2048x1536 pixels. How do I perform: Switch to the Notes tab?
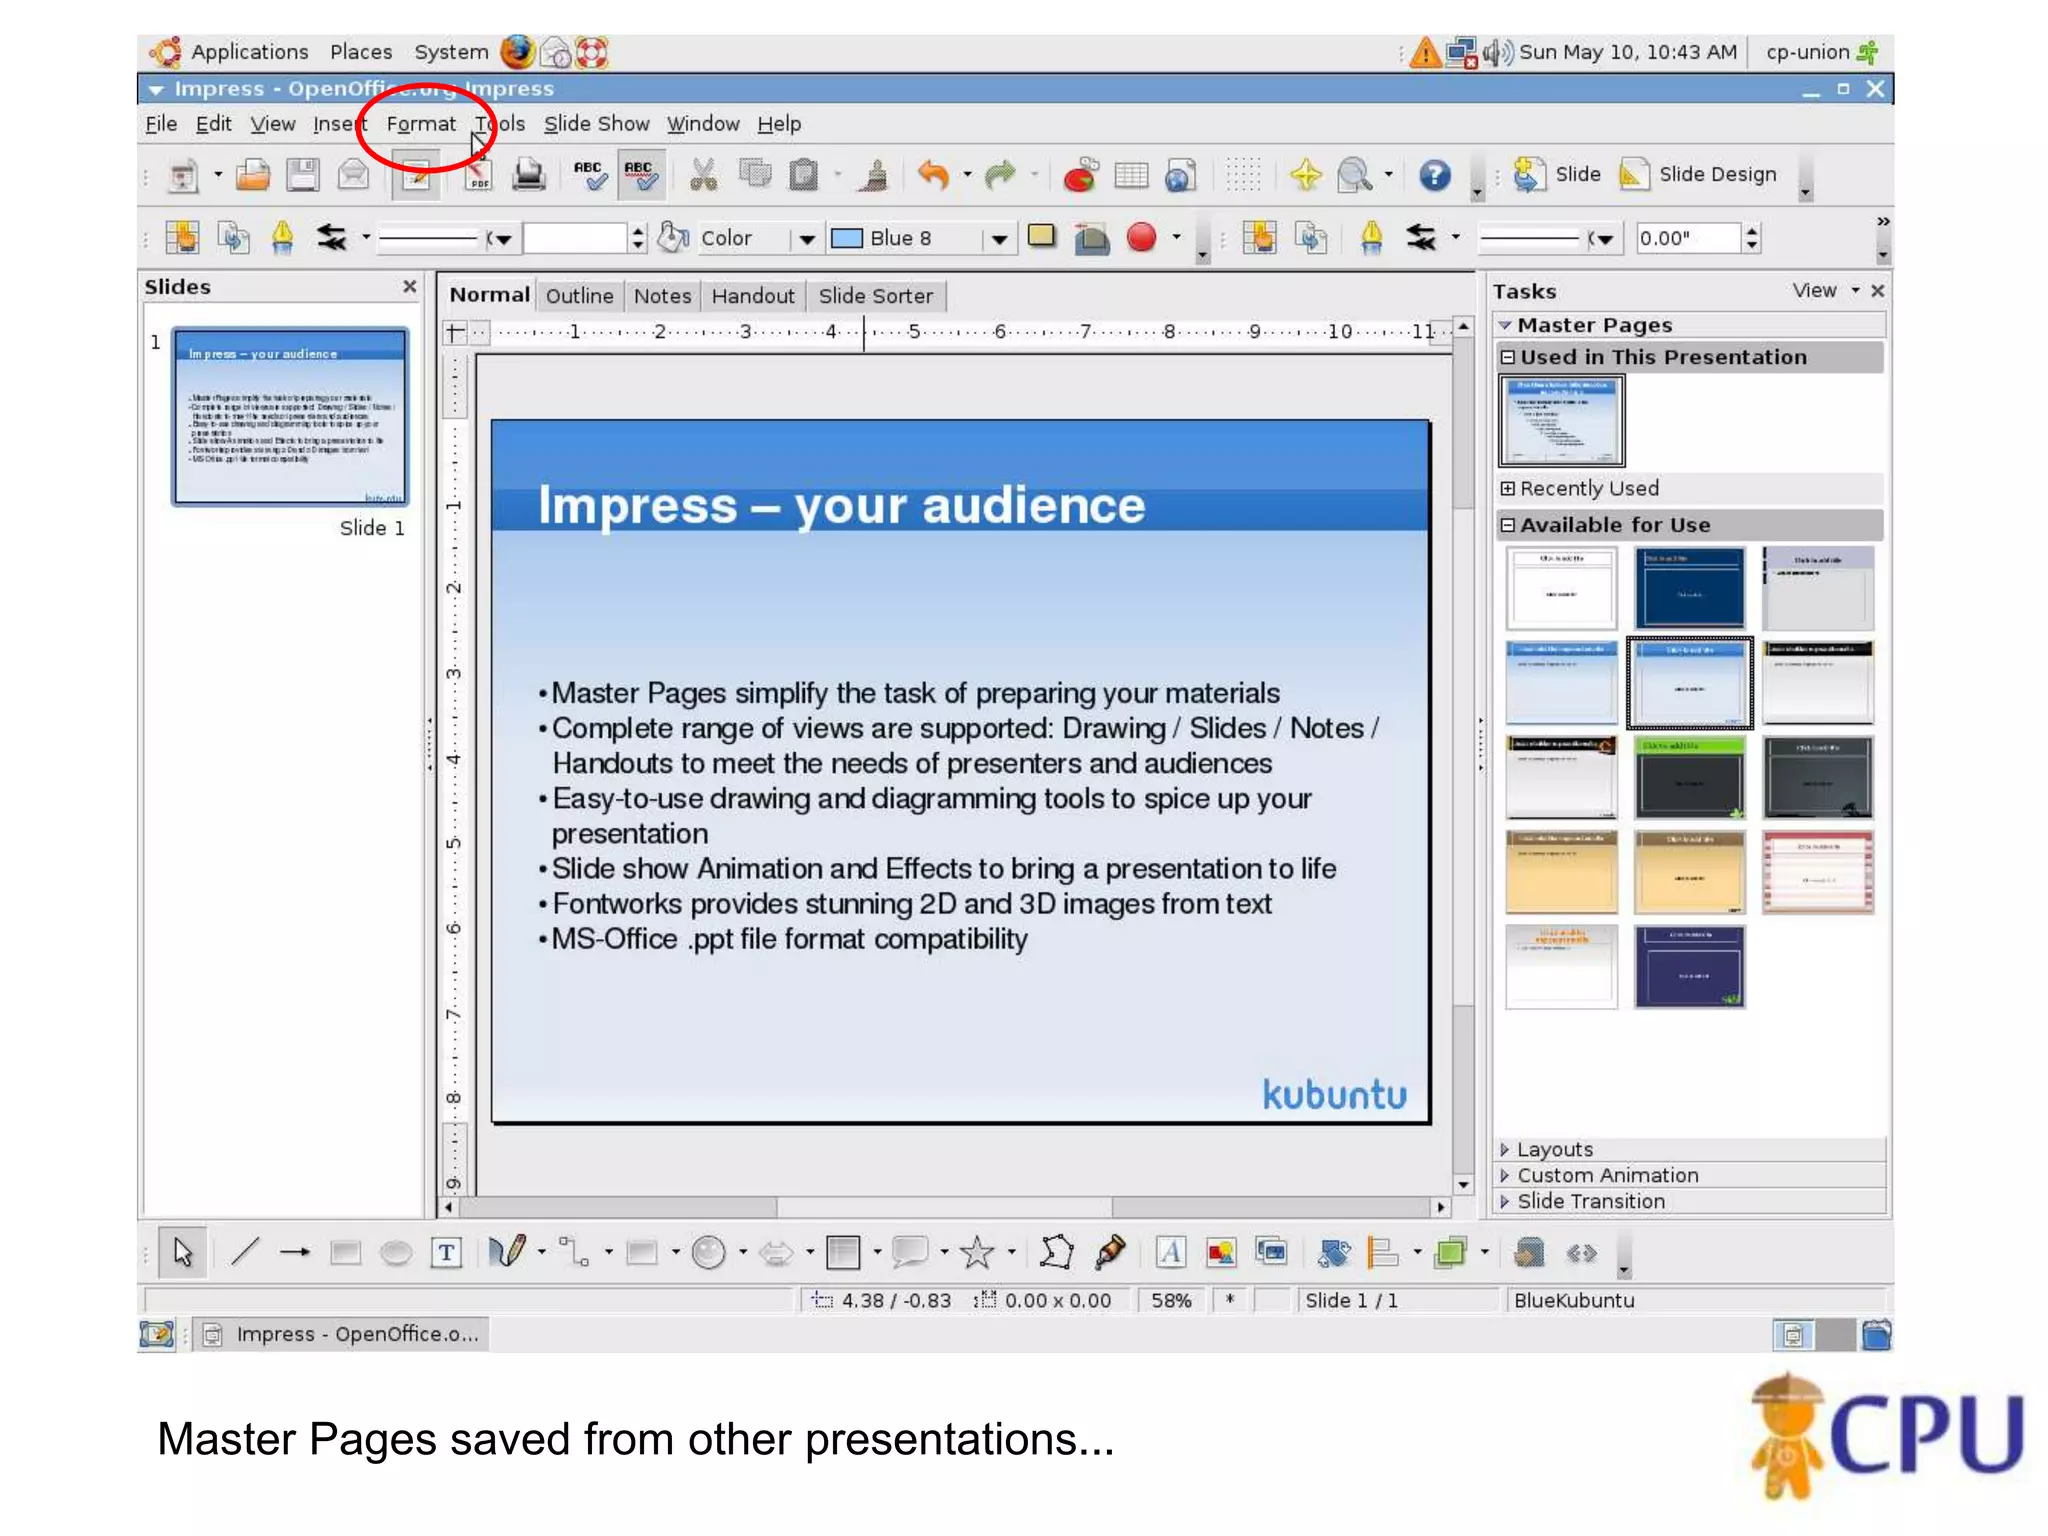coord(662,296)
